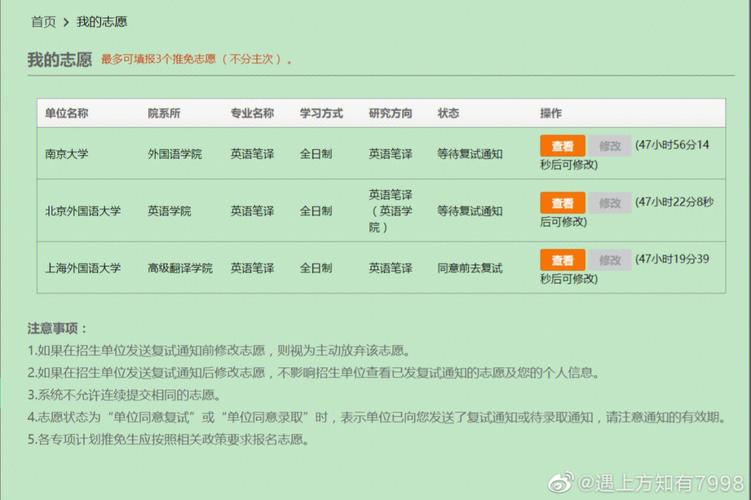Click the 南京大学 cell

coord(67,154)
